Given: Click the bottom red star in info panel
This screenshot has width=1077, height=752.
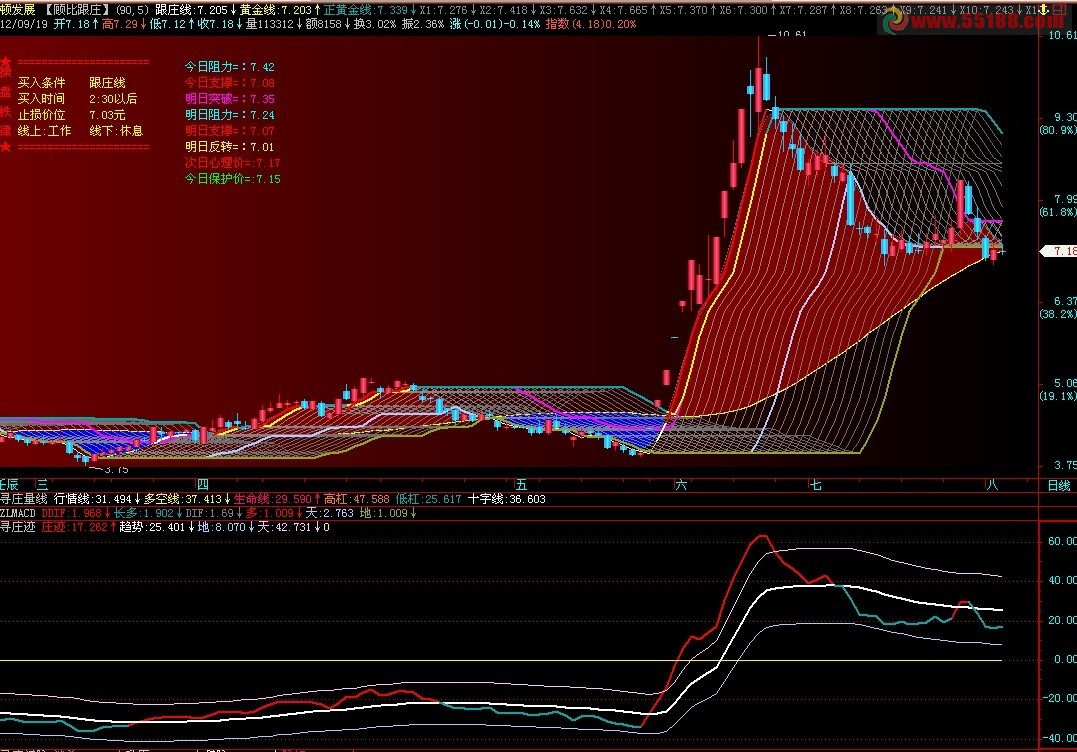Looking at the screenshot, I should click(6, 147).
